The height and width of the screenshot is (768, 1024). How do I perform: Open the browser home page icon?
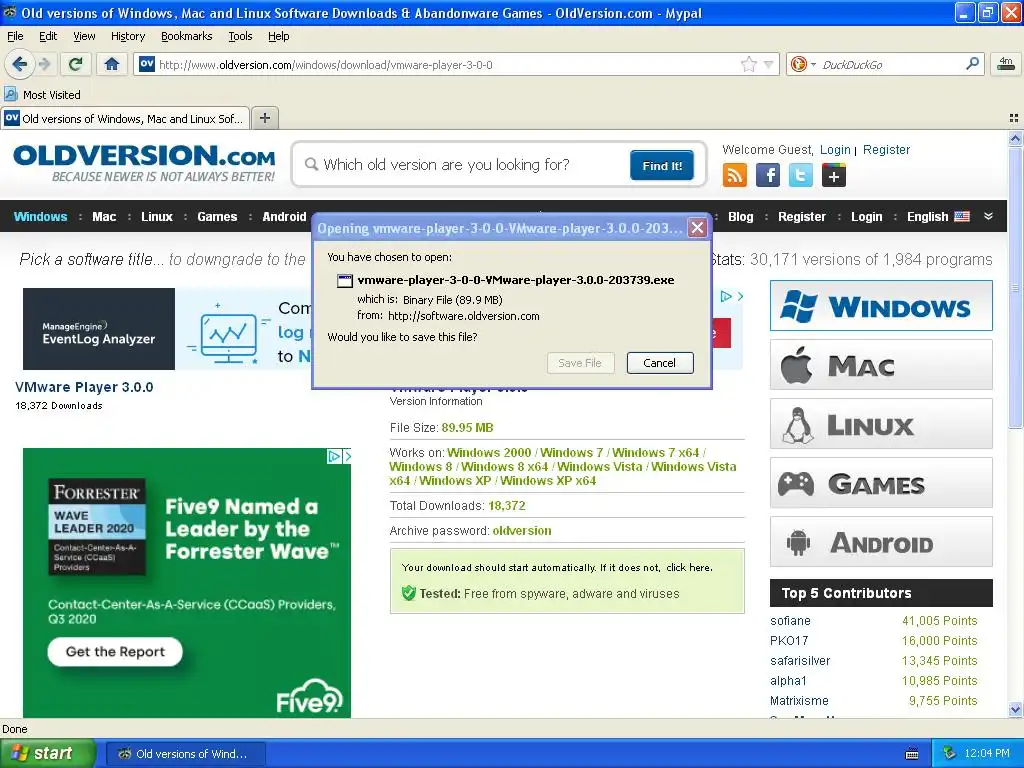[112, 64]
